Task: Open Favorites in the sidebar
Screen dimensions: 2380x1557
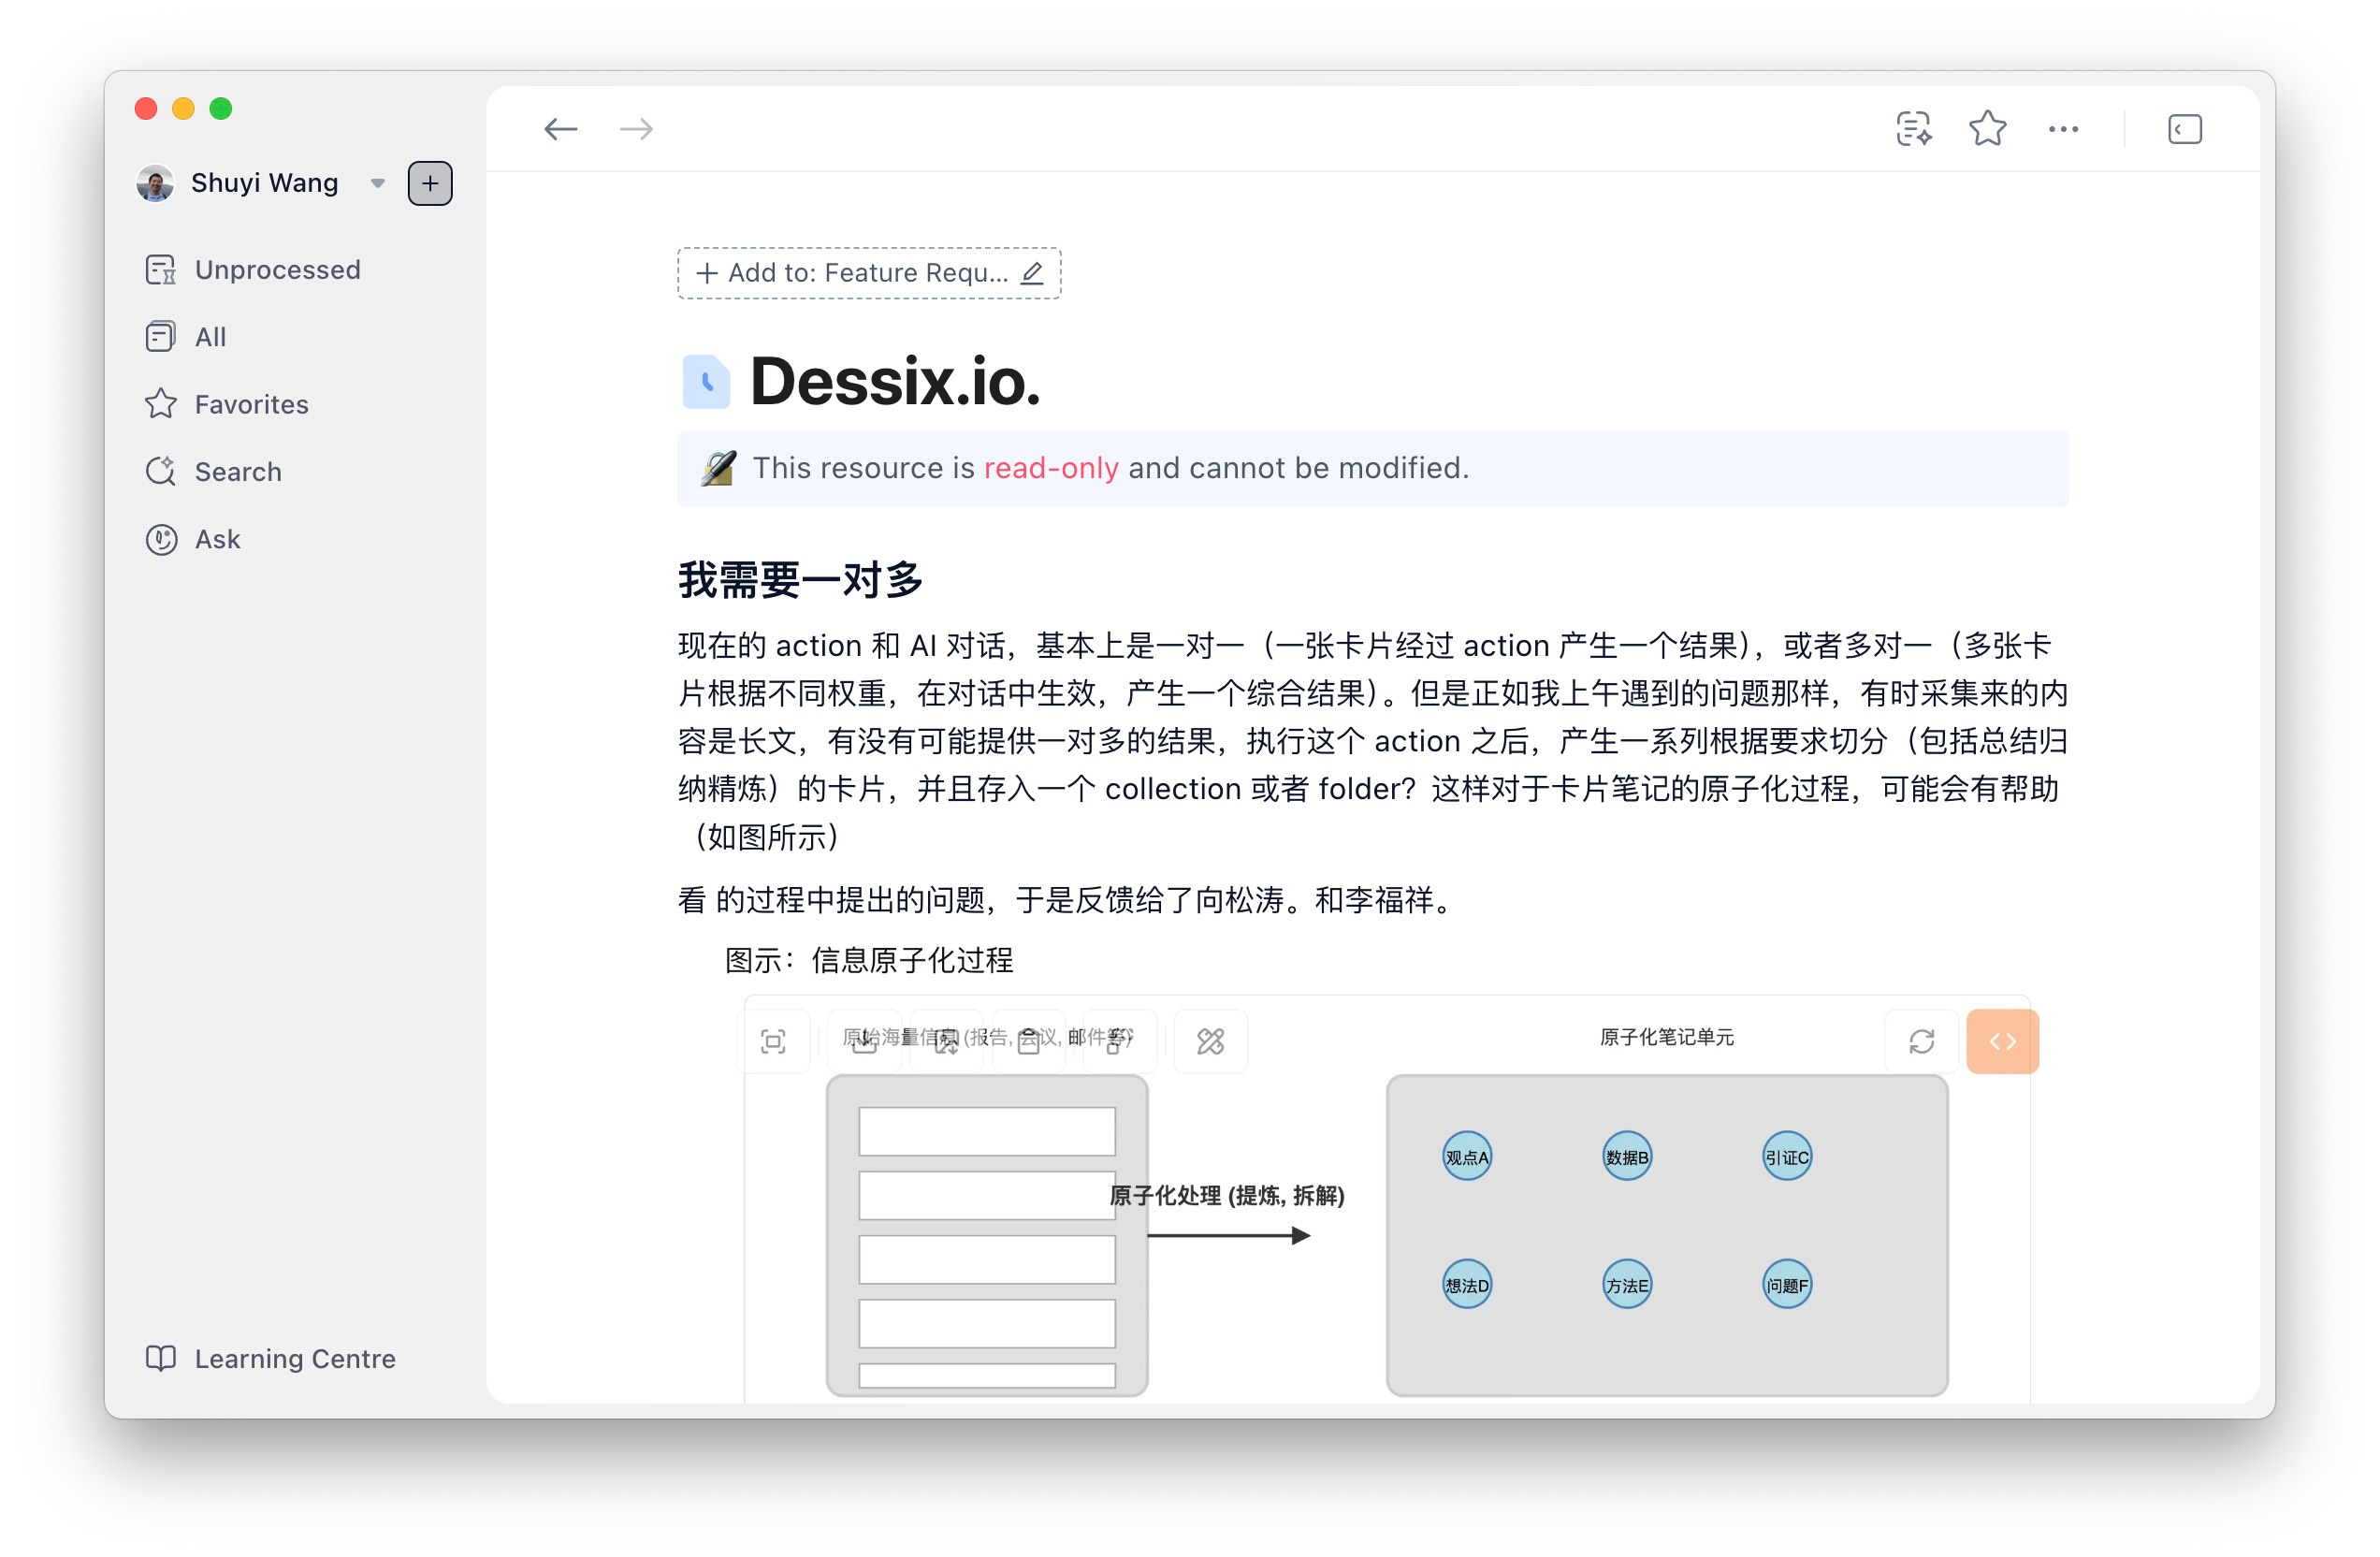Action: click(x=251, y=404)
